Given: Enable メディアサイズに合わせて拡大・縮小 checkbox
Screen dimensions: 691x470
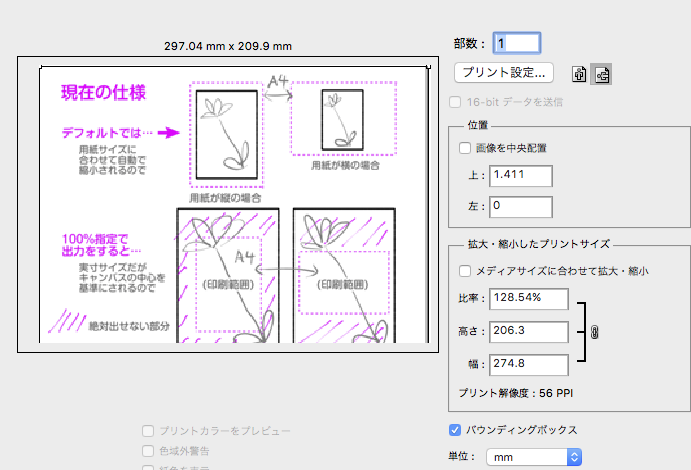Looking at the screenshot, I should click(x=465, y=270).
